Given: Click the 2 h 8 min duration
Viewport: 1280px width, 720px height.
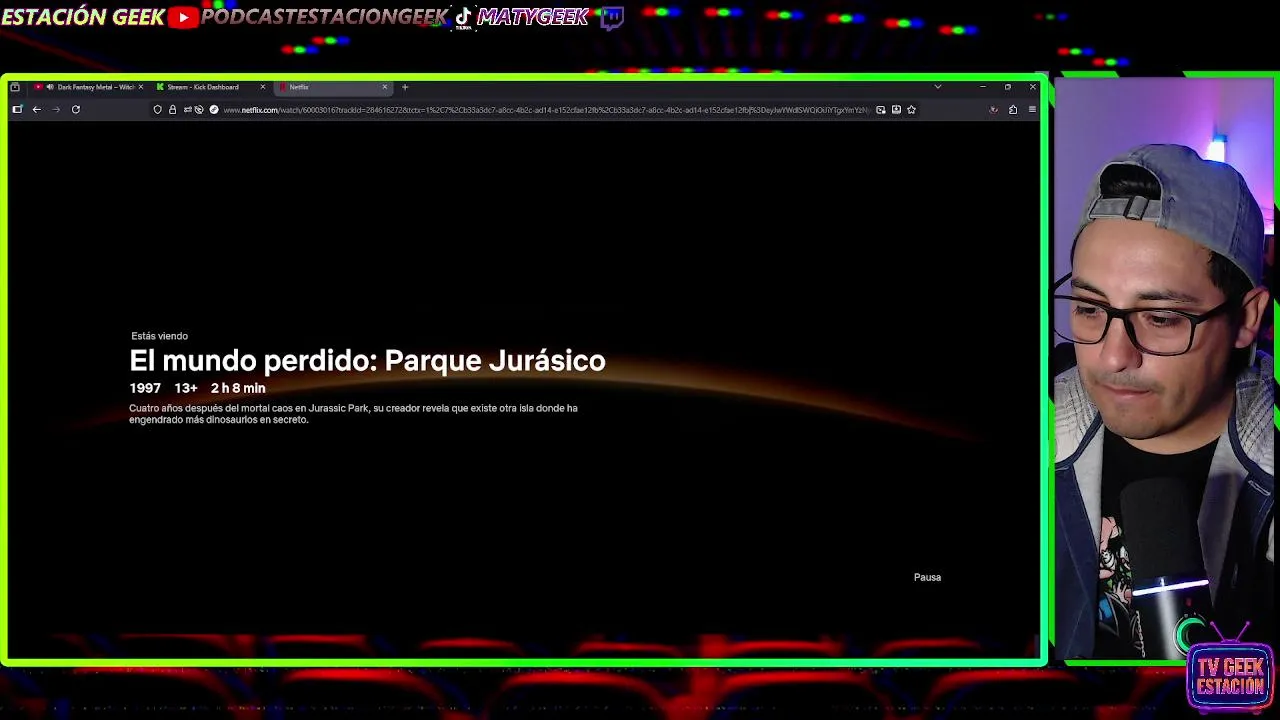Looking at the screenshot, I should pyautogui.click(x=238, y=388).
